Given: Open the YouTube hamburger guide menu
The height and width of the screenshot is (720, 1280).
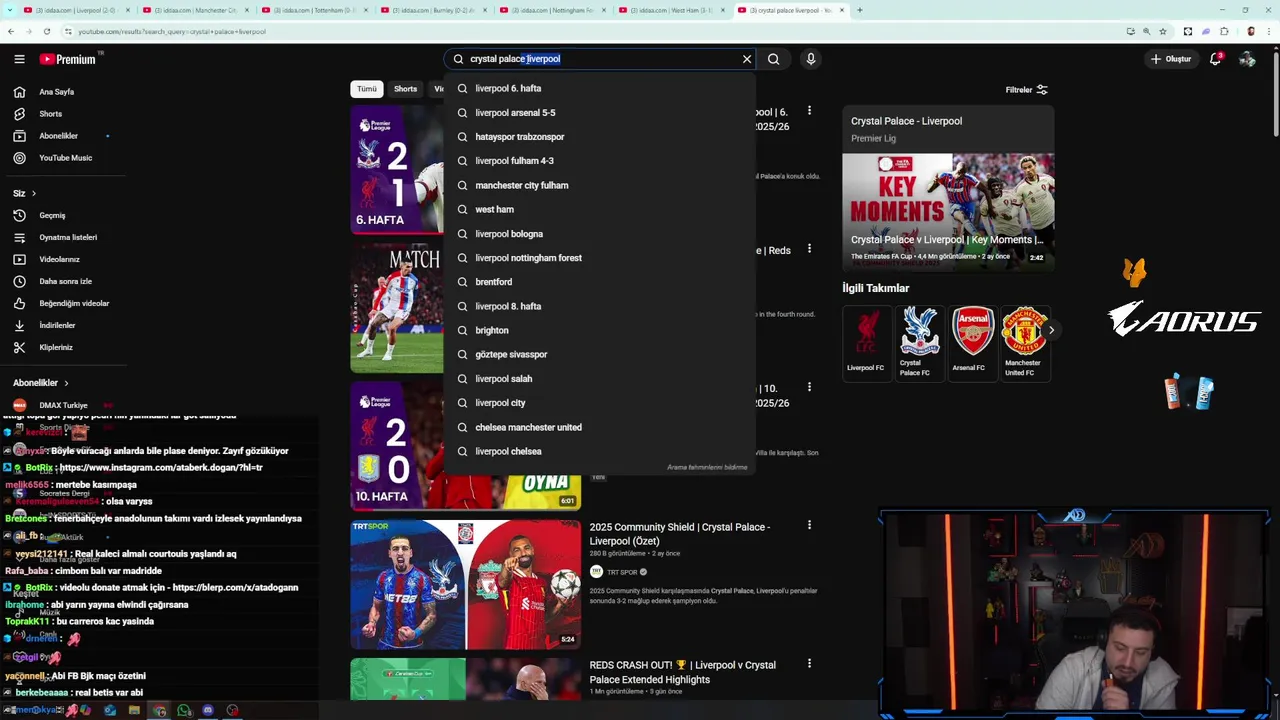Looking at the screenshot, I should click(19, 59).
